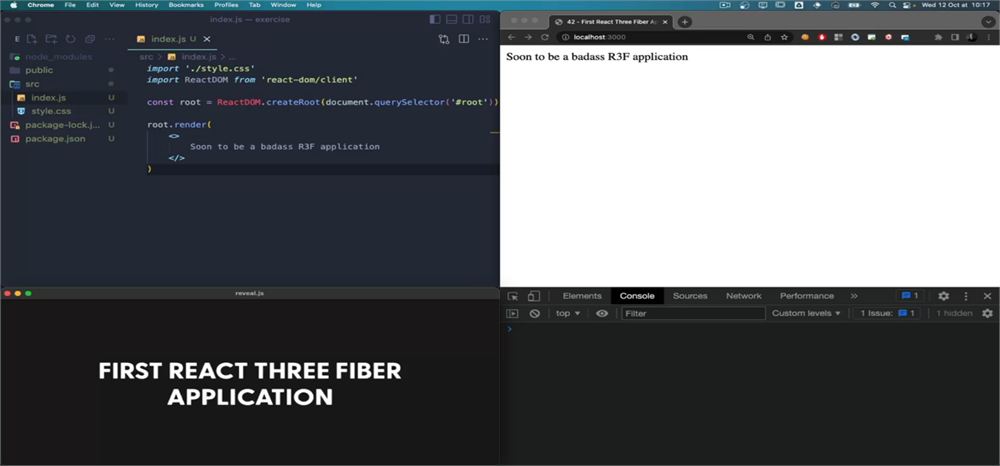Switch to Network tab in DevTools
This screenshot has width=1000, height=466.
coord(744,296)
